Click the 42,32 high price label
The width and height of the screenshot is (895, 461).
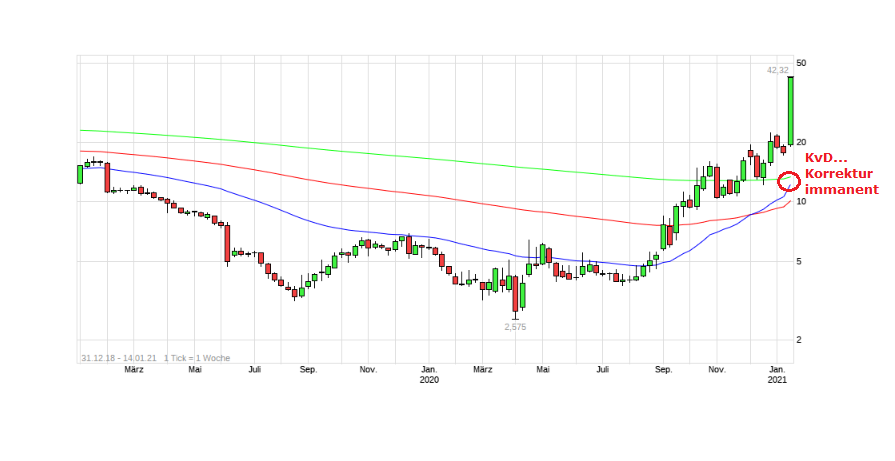click(x=777, y=70)
